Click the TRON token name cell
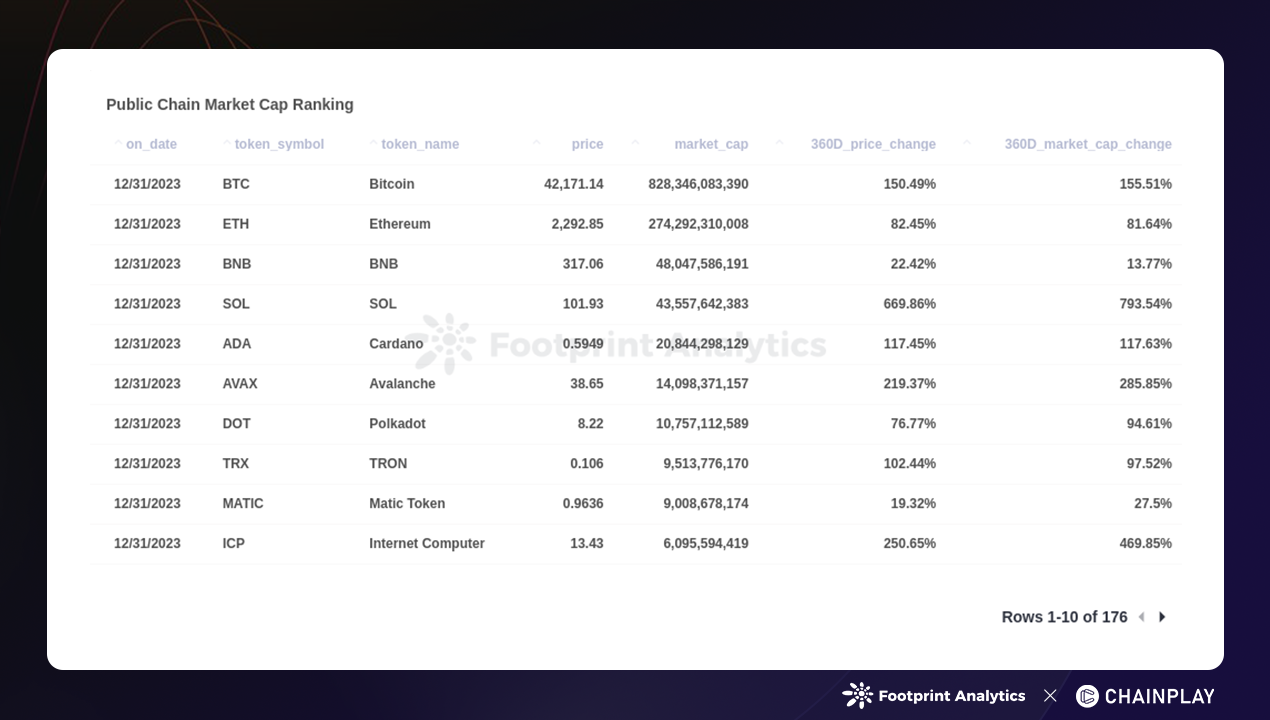 click(388, 464)
